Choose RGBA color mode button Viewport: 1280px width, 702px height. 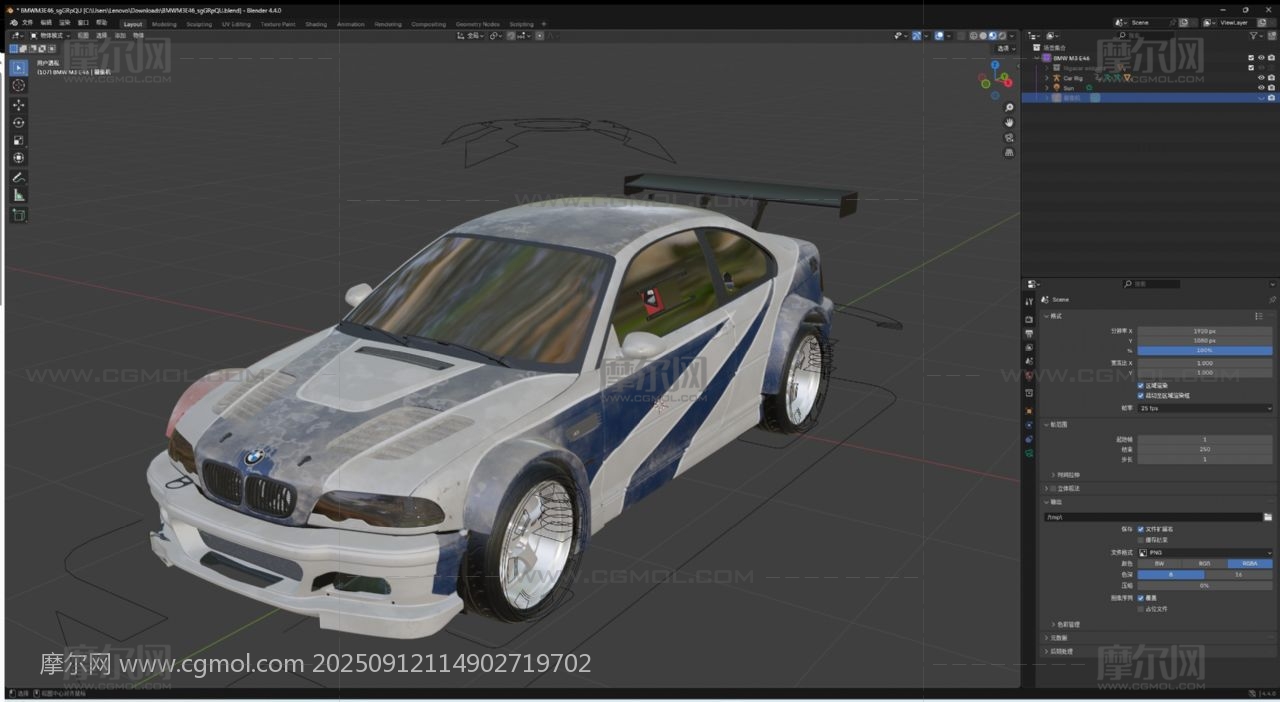(1250, 564)
